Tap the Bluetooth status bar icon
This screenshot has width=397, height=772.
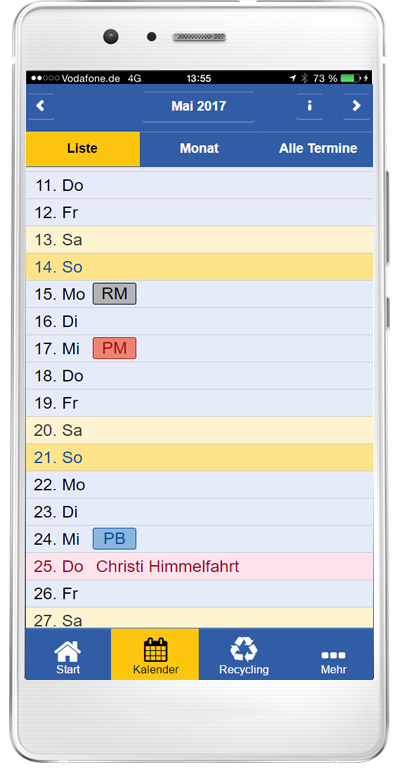(x=304, y=78)
